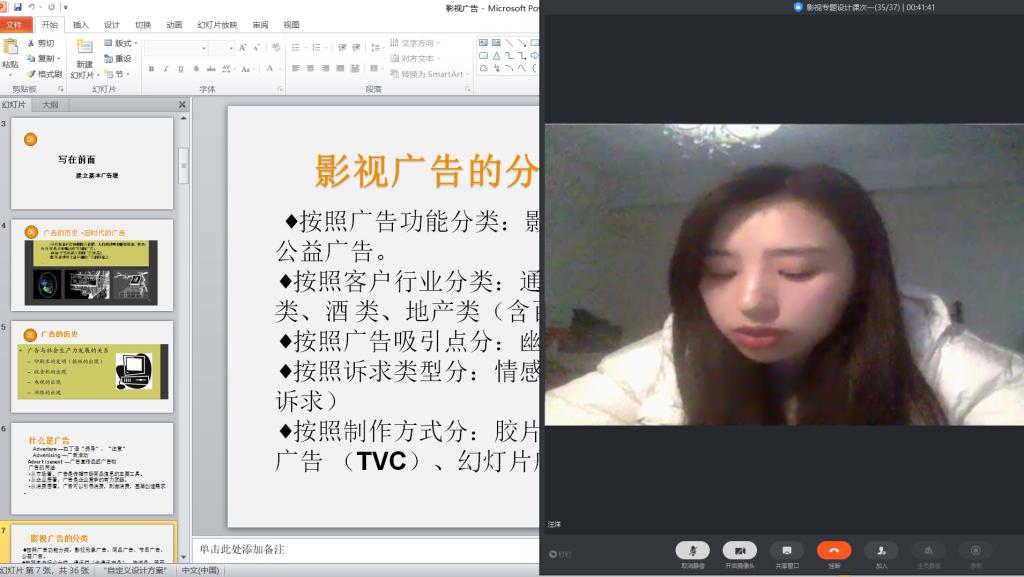
Task: Select the 格式刷 (Format Painter) tool
Action: click(44, 74)
